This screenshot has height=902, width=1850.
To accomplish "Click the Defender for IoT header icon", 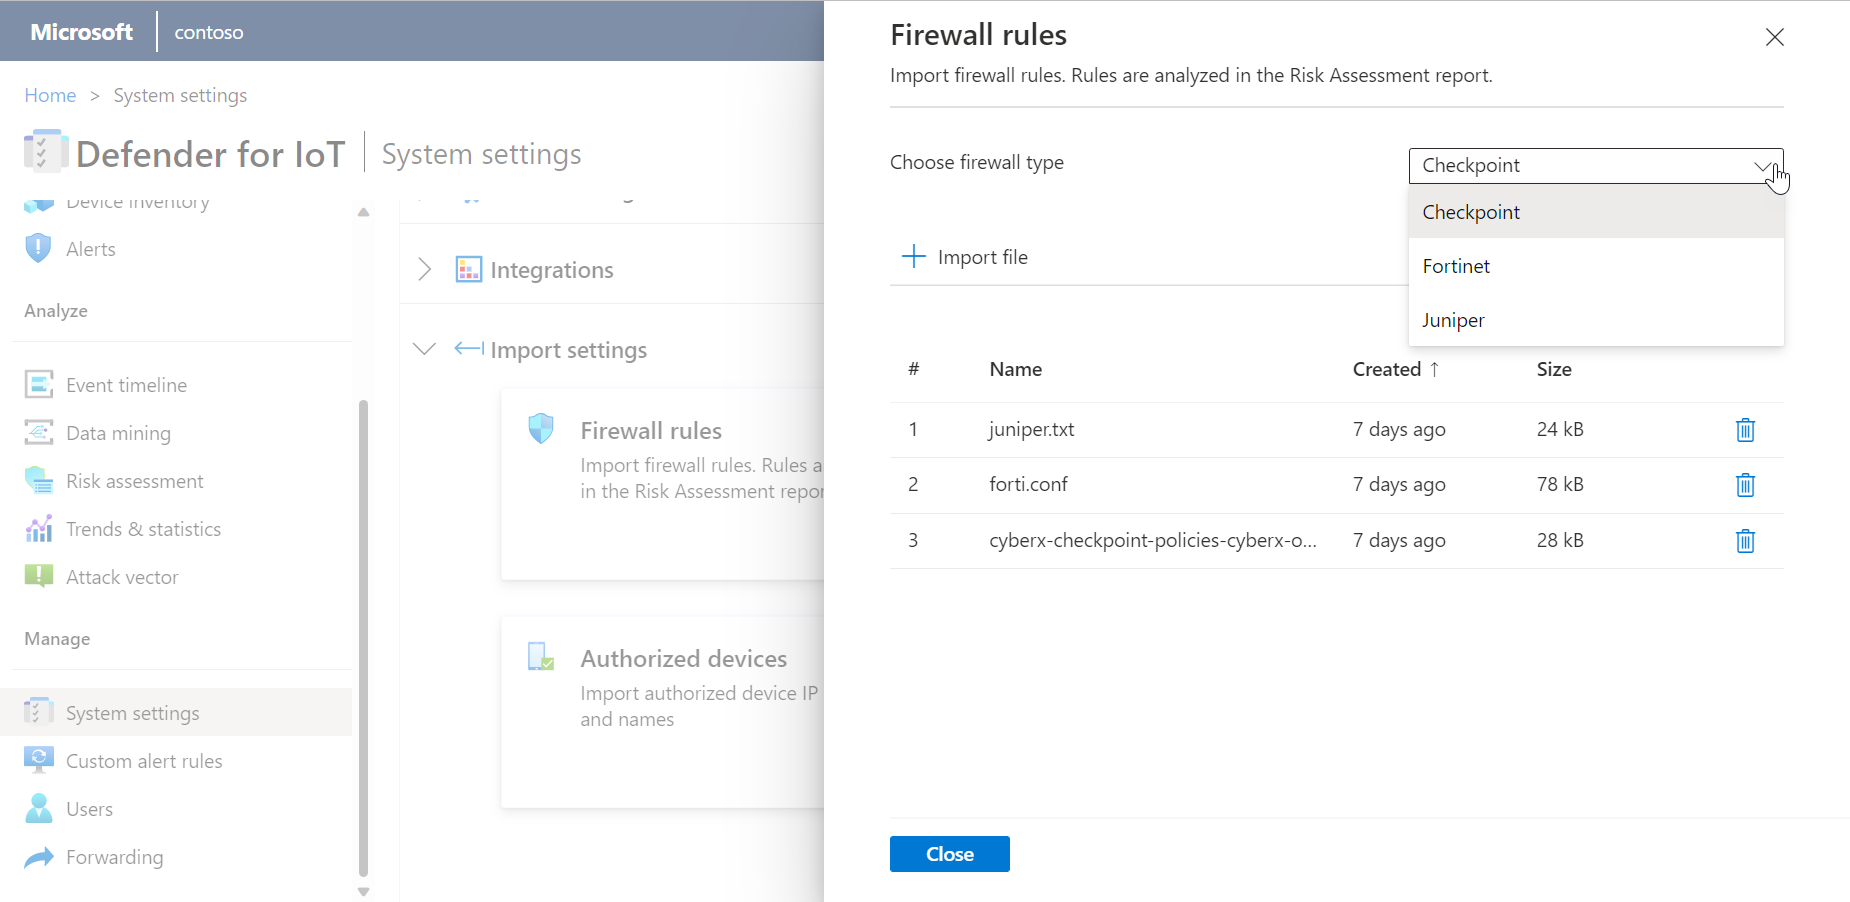I will click(45, 151).
